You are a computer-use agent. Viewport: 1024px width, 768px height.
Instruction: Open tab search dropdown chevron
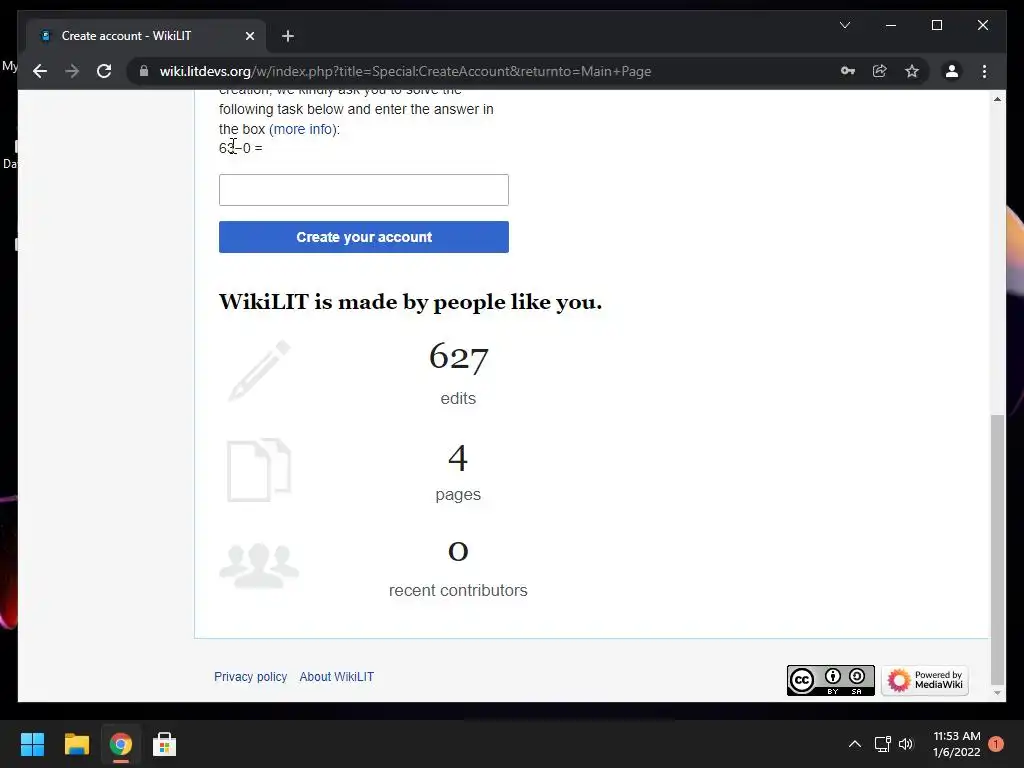point(844,25)
